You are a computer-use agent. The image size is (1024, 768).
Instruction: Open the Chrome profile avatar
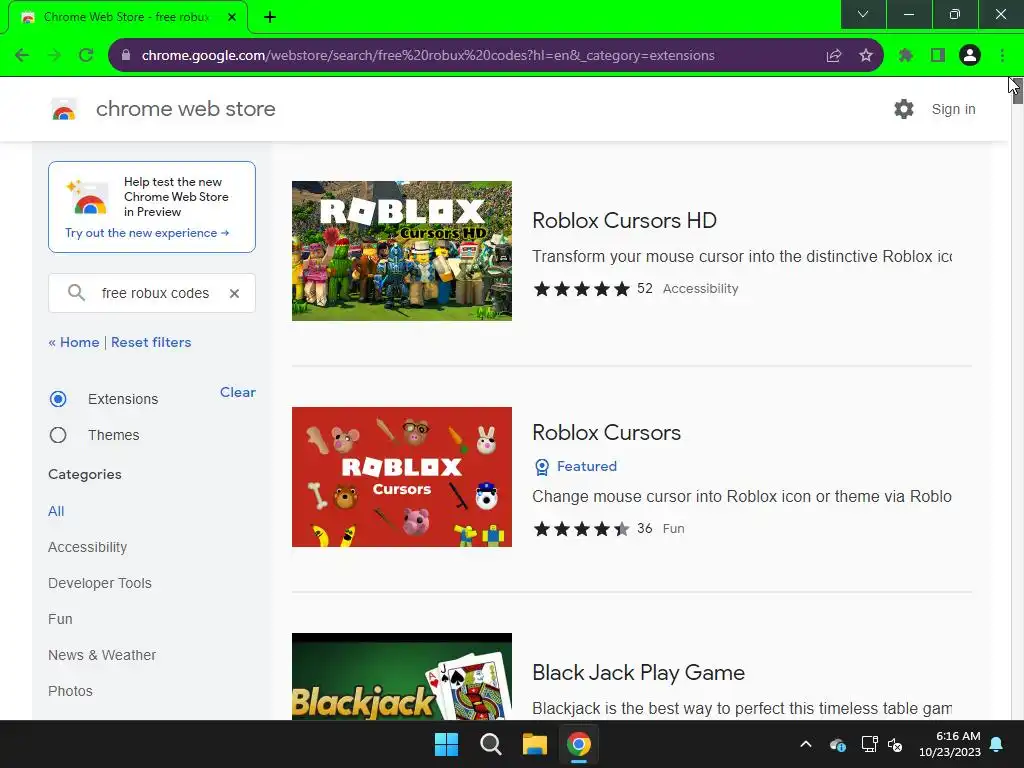click(x=970, y=56)
